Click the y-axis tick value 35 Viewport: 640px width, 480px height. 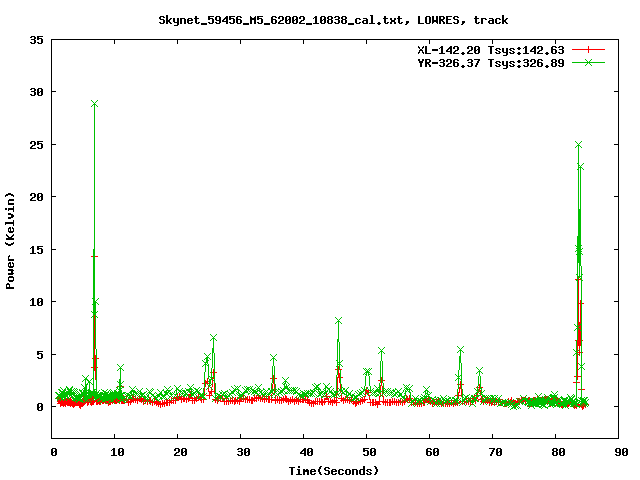point(36,40)
